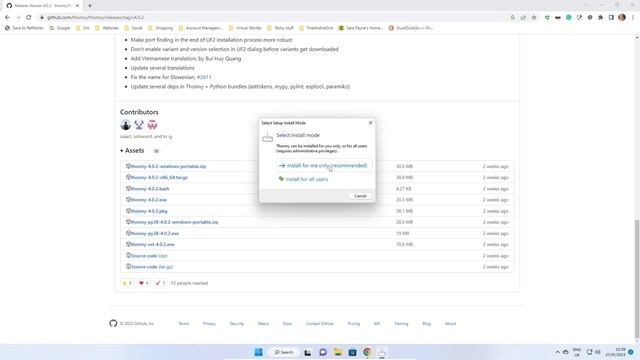The image size is (640, 360).
Task: Download thonny-4.0.2-x86_64.tar.gz asset
Action: point(159,178)
